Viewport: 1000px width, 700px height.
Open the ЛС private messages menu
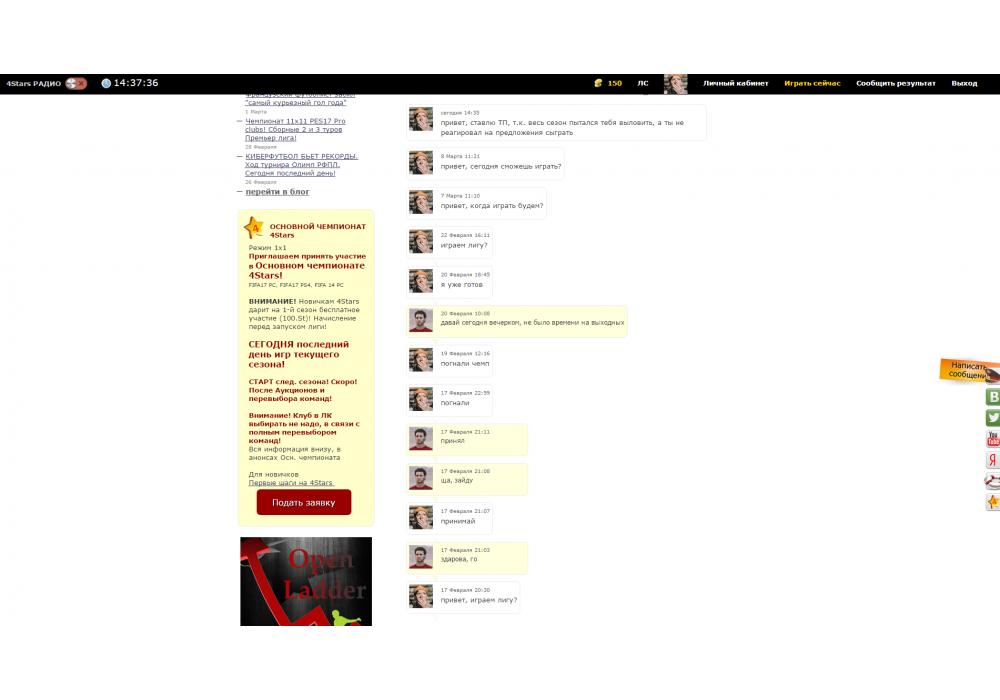tap(643, 84)
